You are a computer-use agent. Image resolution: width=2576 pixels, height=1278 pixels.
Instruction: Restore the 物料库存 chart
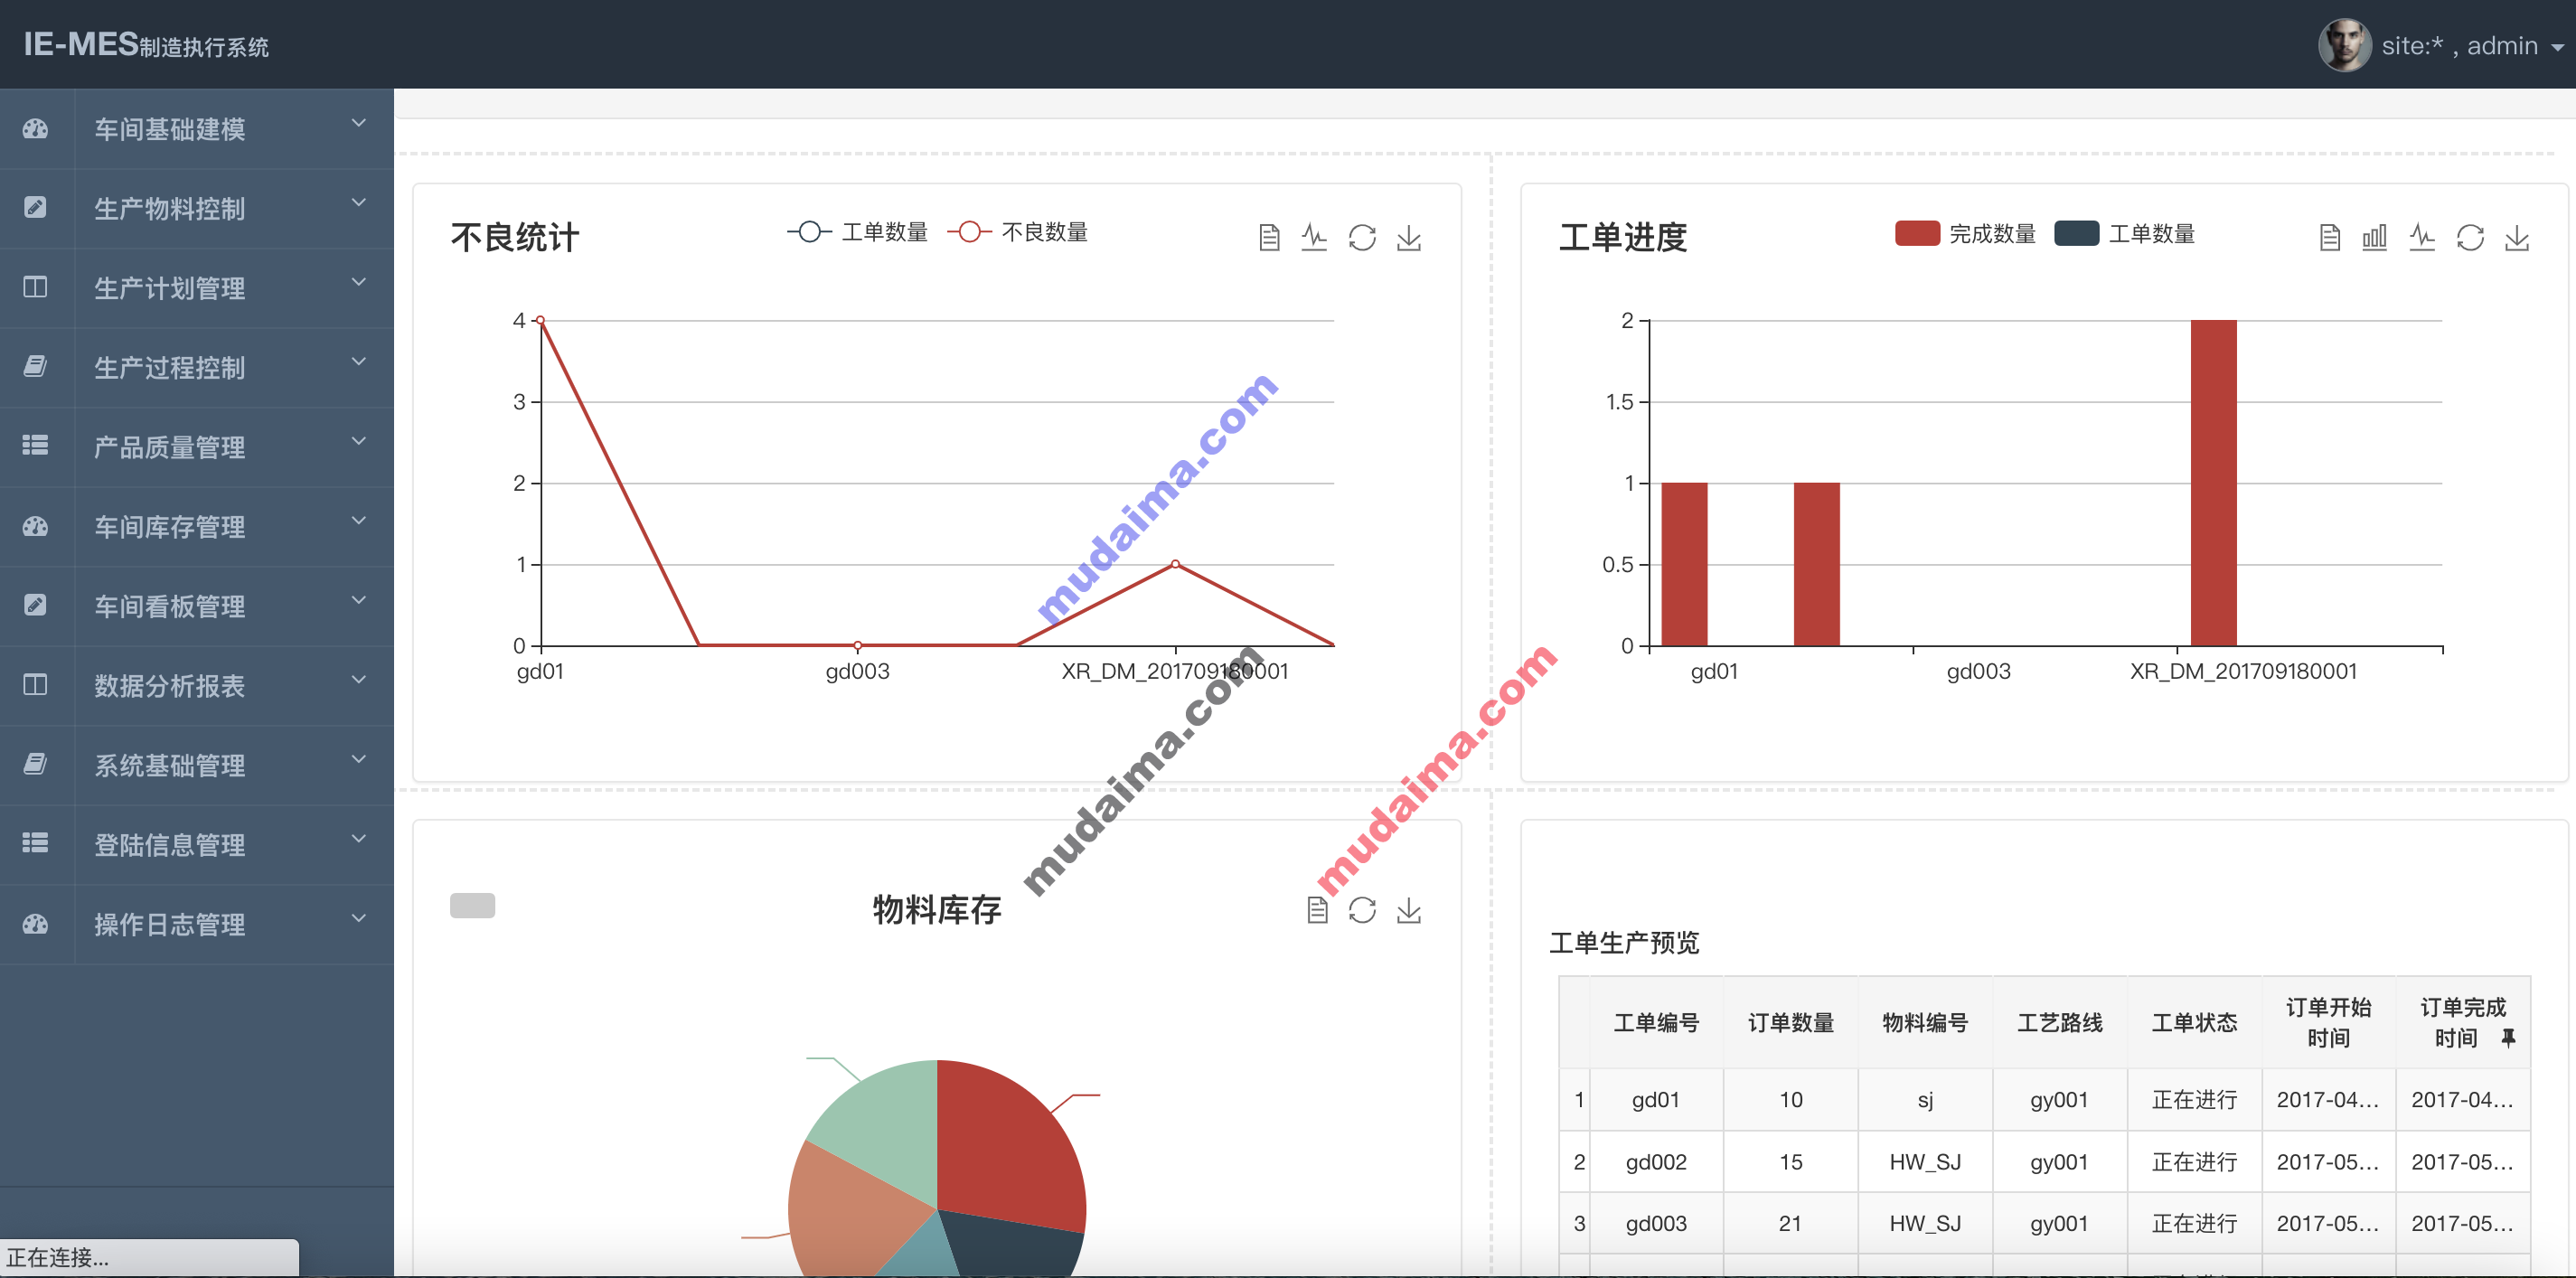(x=1362, y=909)
